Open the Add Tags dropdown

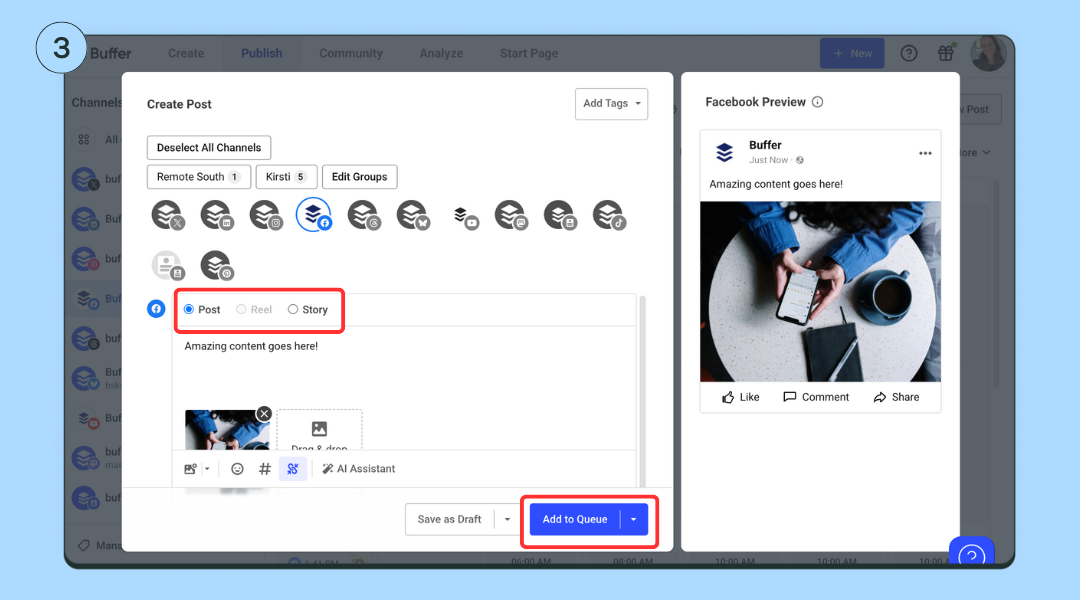pyautogui.click(x=611, y=103)
